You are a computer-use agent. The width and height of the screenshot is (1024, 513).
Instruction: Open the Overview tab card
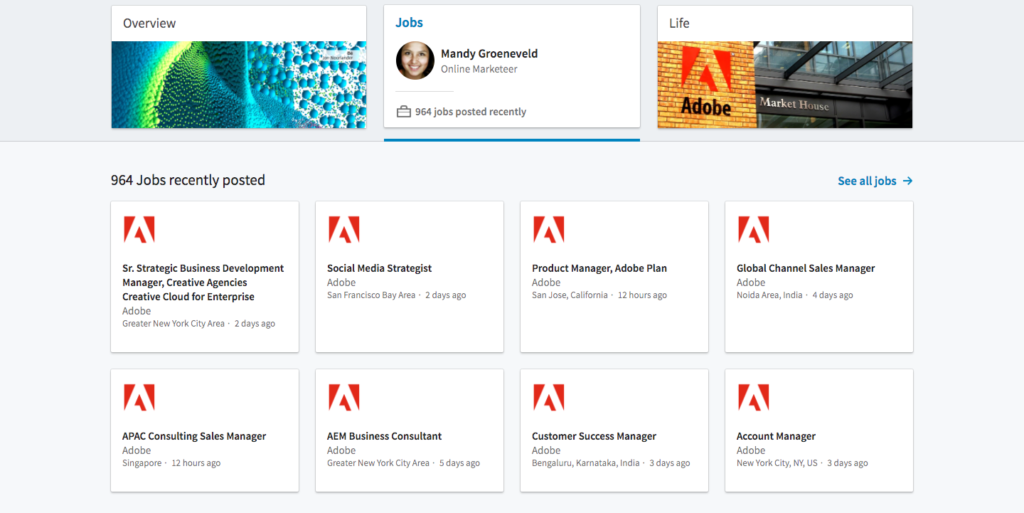pos(238,67)
